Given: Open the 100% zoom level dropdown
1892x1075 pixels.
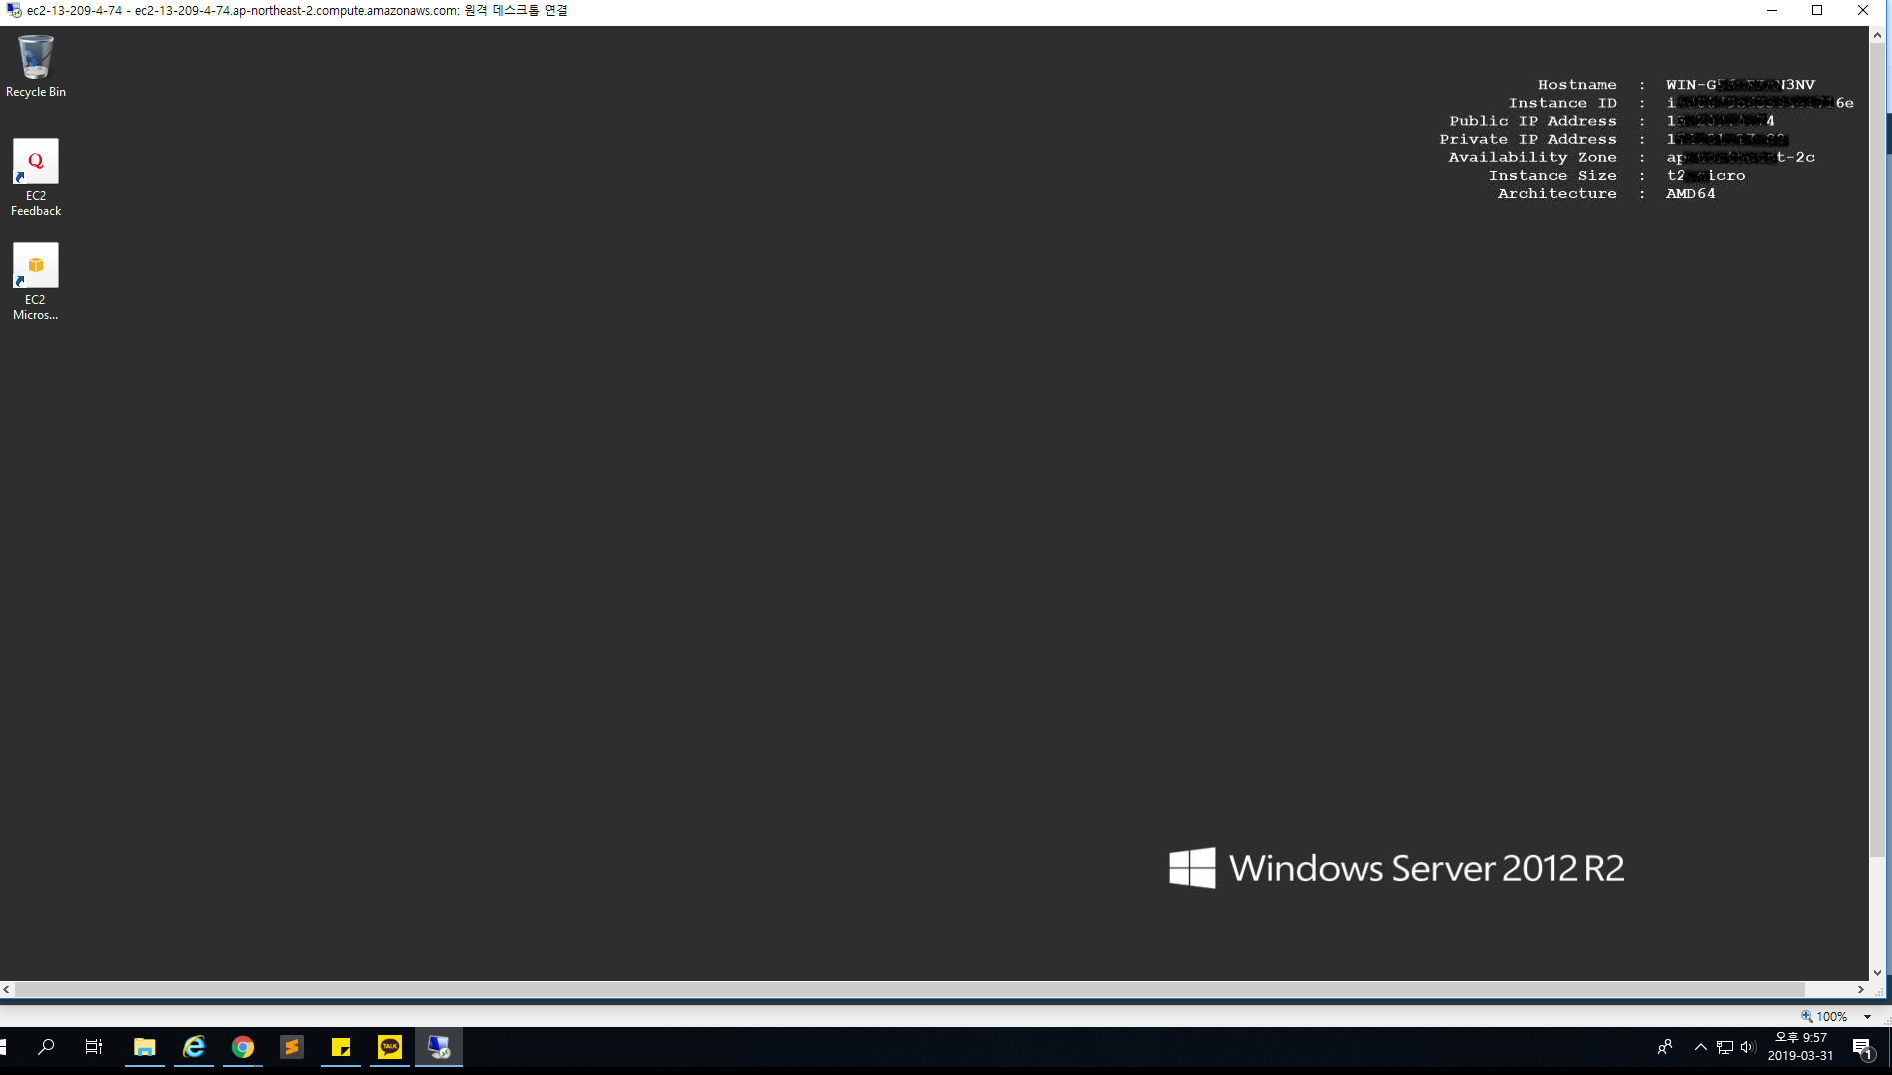Looking at the screenshot, I should click(x=1867, y=1016).
